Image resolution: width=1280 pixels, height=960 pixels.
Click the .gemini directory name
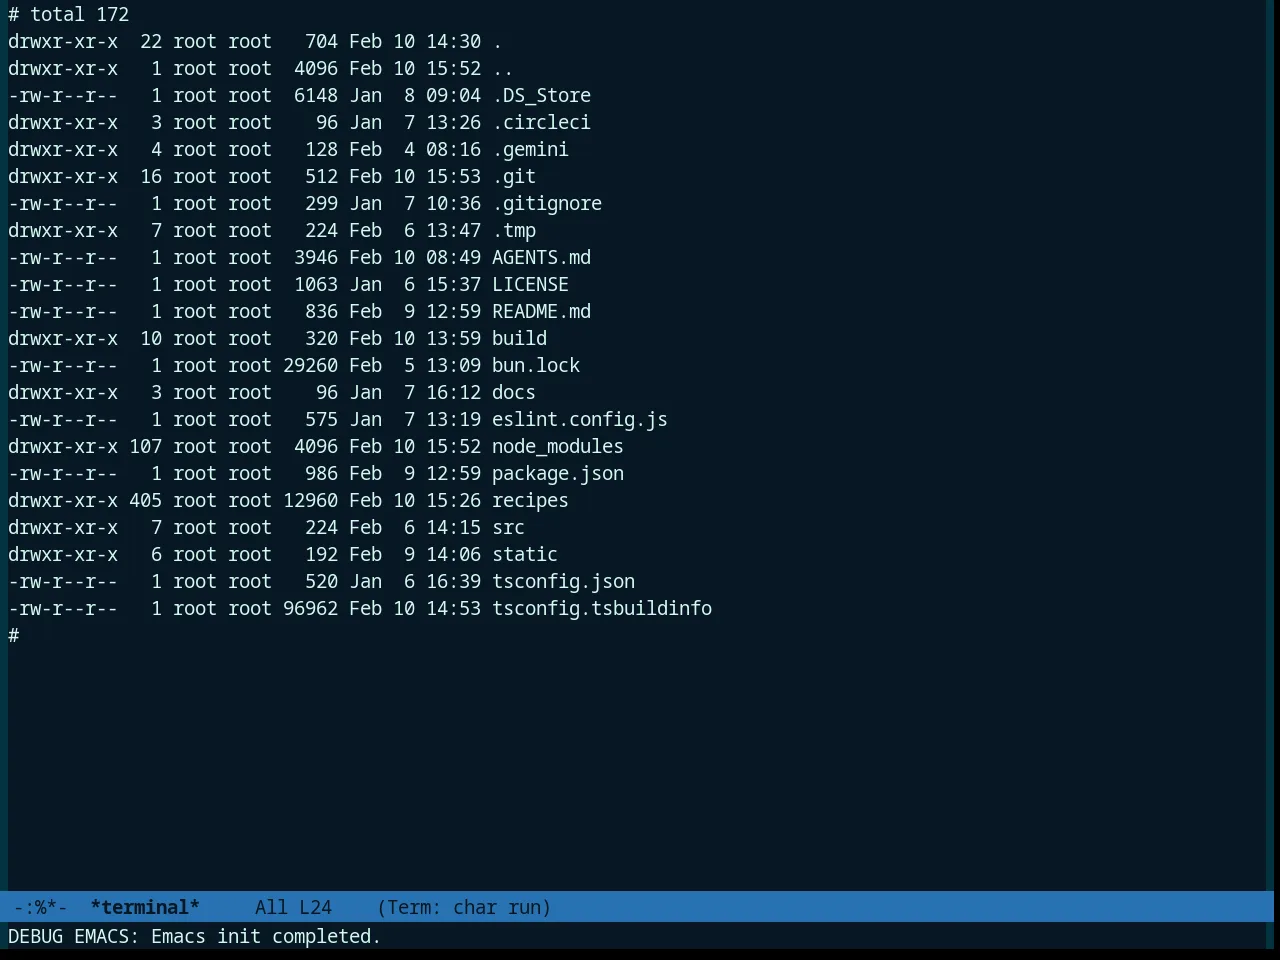pos(530,149)
